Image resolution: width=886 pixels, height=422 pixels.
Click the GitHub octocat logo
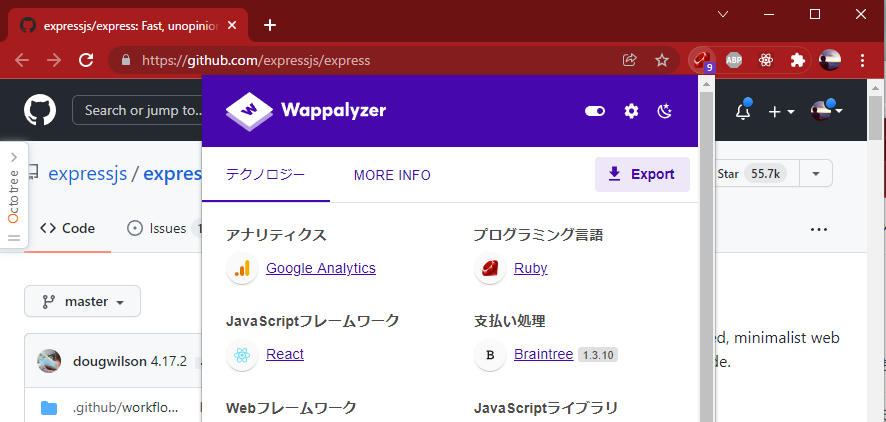click(x=40, y=110)
